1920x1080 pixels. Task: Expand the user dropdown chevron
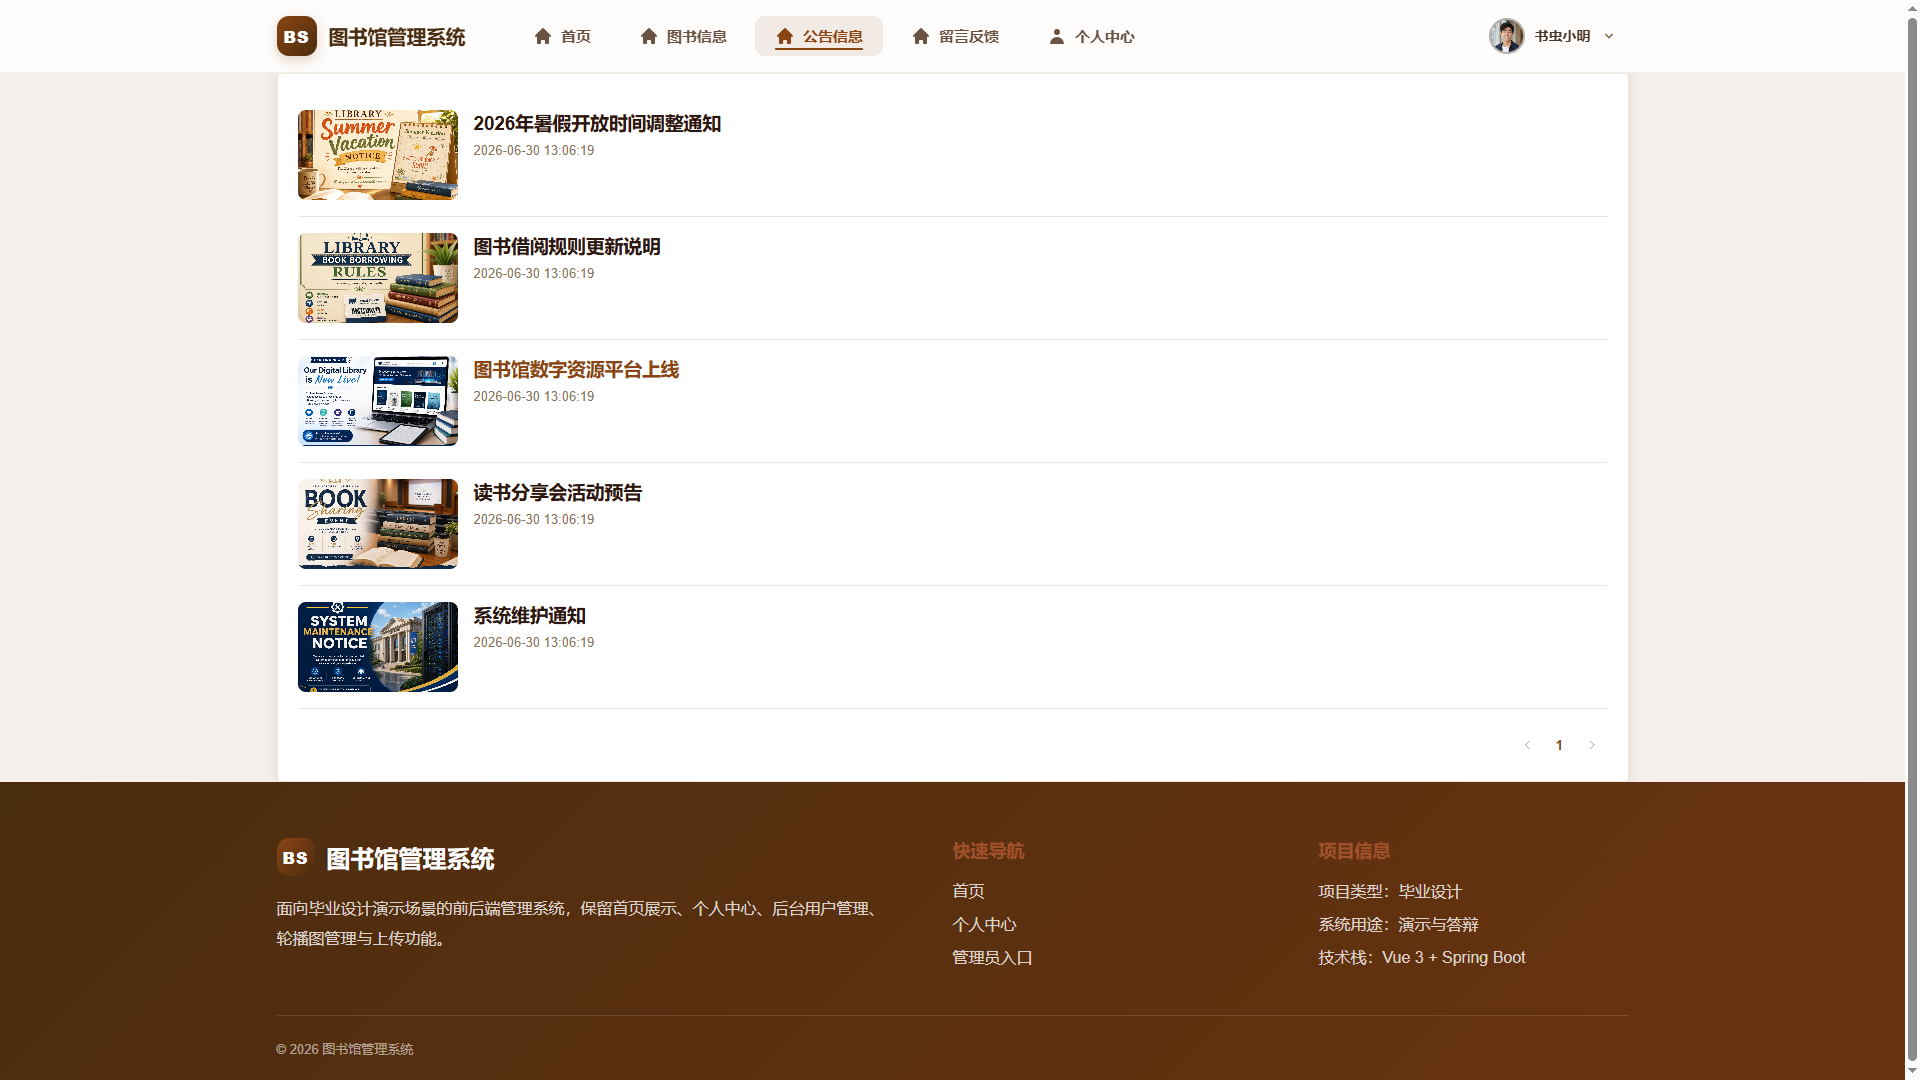(1609, 36)
